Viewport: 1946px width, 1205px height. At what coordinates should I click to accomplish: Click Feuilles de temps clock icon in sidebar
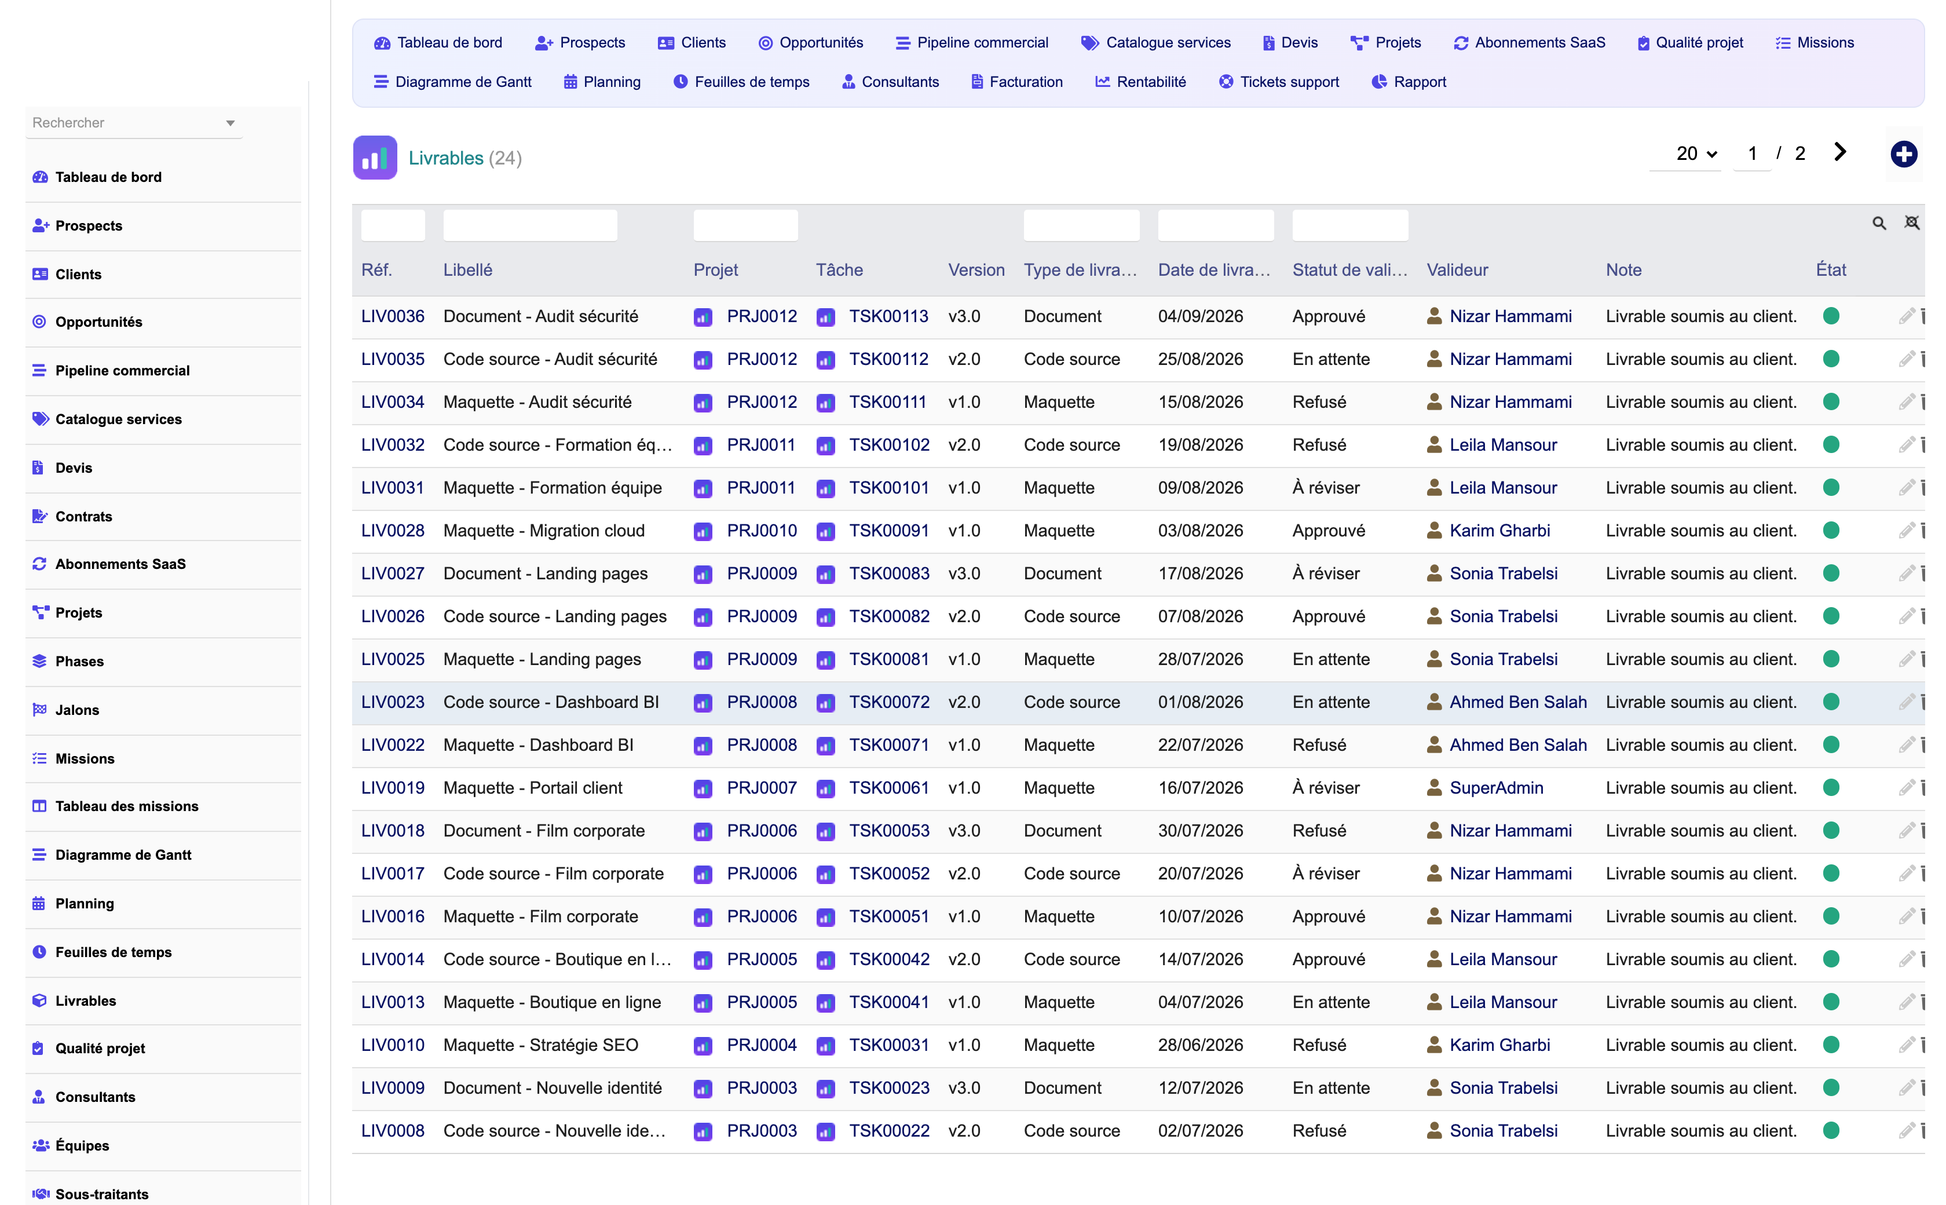pos(40,952)
